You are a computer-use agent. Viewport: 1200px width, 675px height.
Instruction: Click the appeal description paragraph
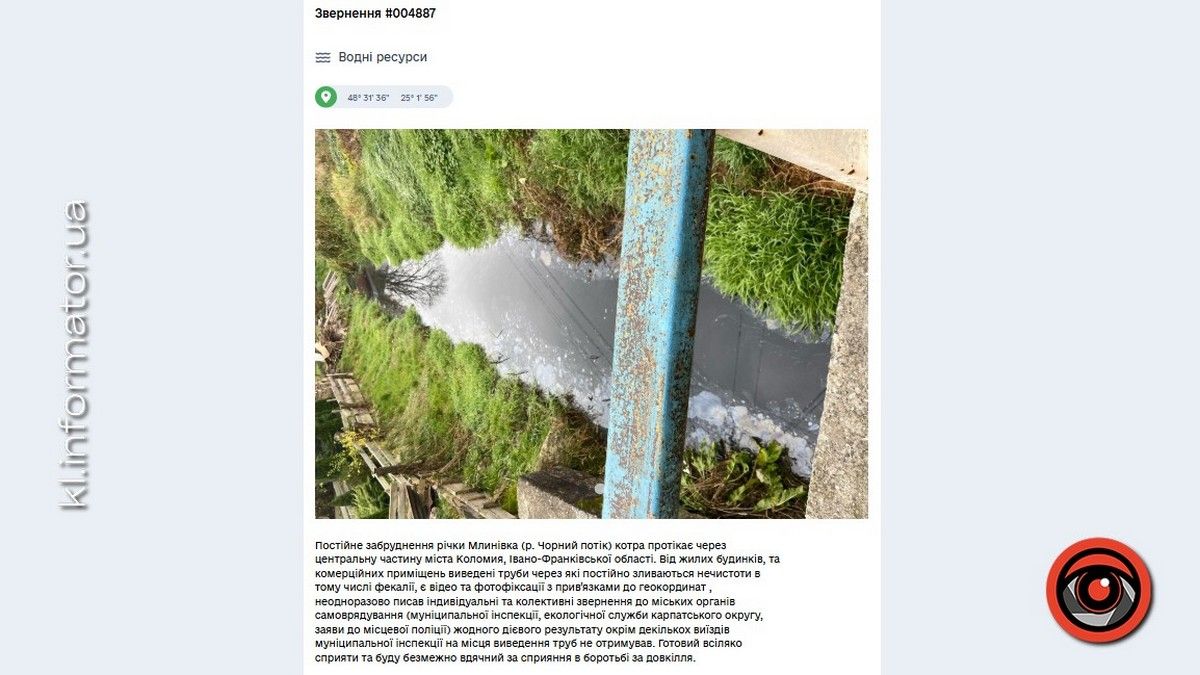click(547, 601)
